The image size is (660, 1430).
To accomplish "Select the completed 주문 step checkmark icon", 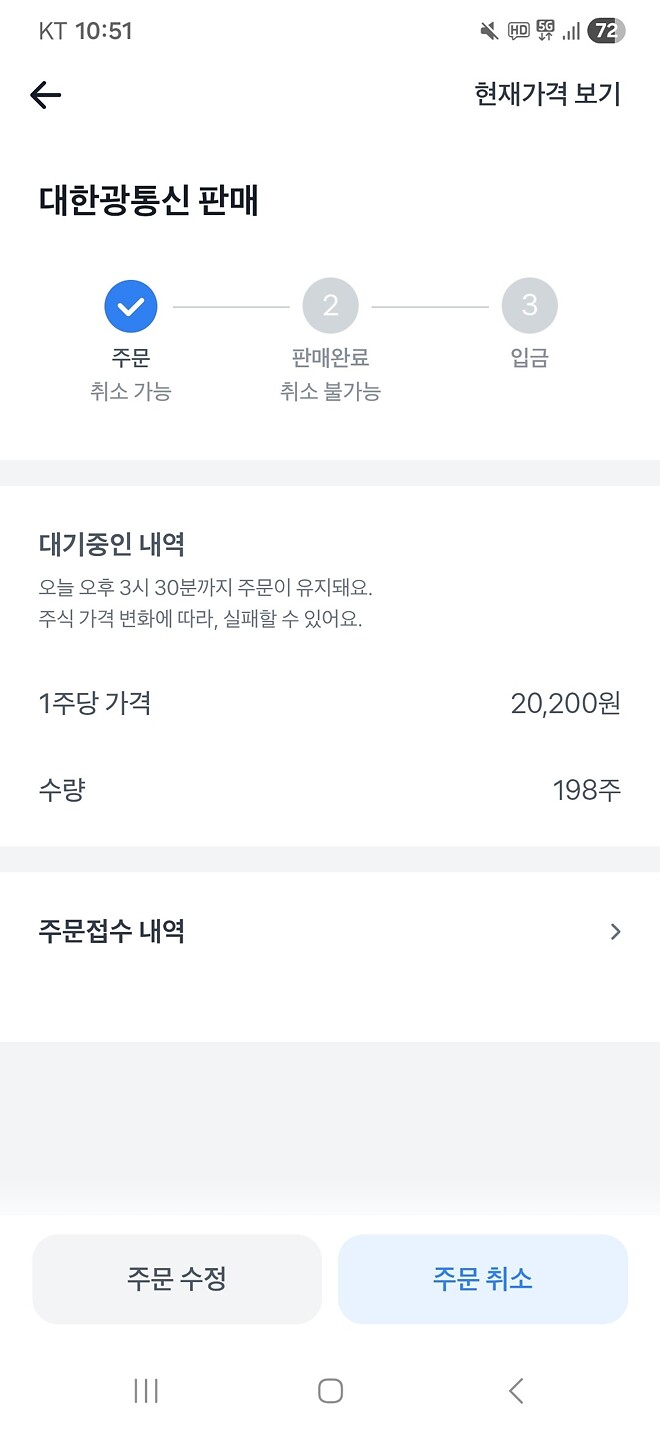I will 129,305.
